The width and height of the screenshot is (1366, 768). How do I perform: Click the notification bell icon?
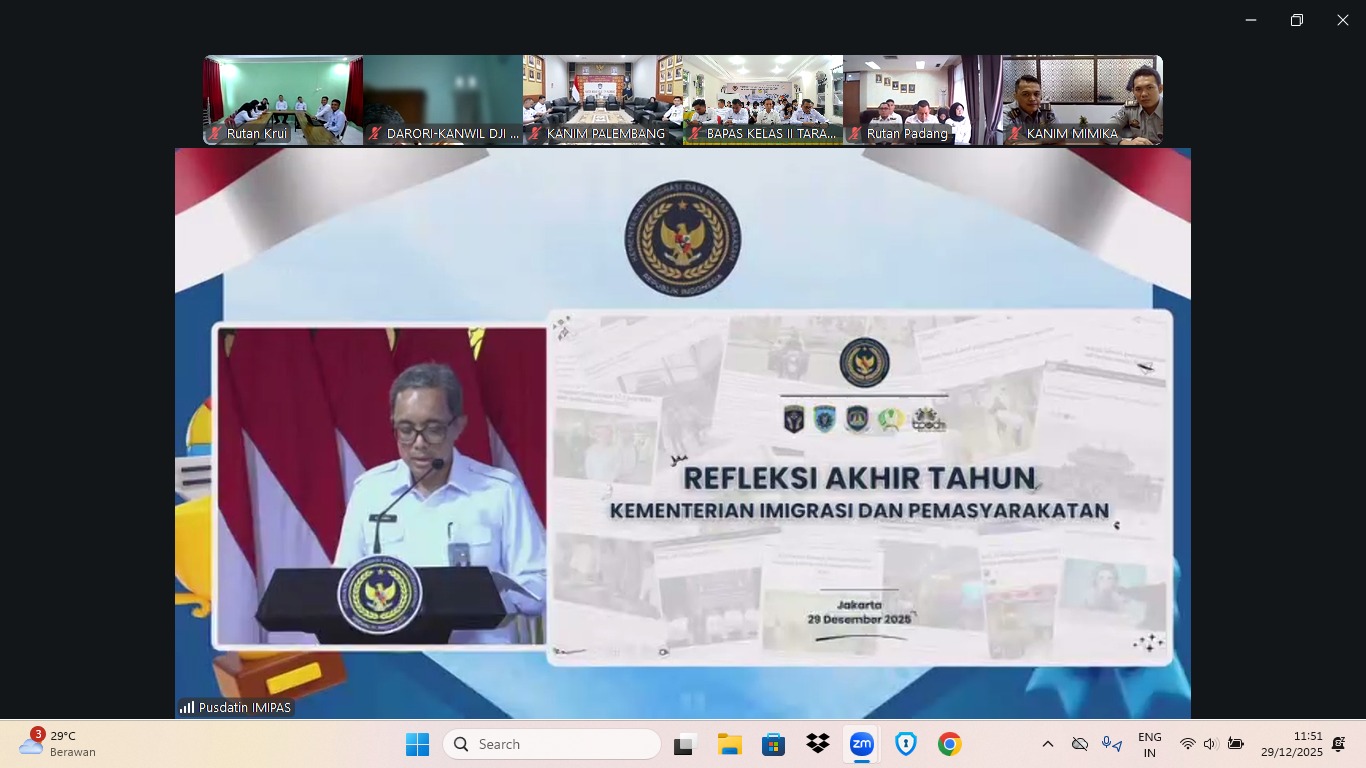(1339, 744)
